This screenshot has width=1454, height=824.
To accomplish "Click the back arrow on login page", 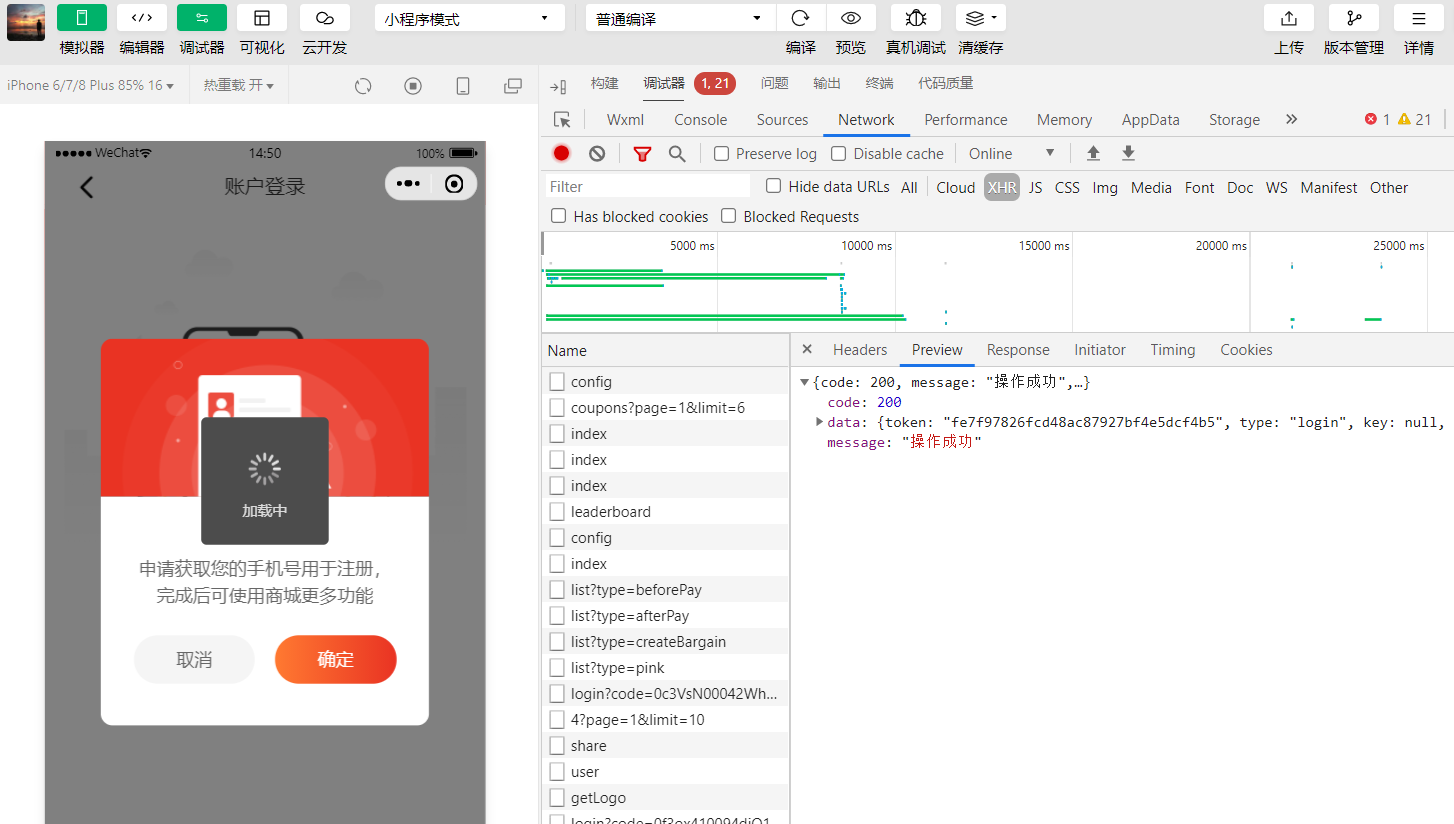I will pyautogui.click(x=87, y=186).
